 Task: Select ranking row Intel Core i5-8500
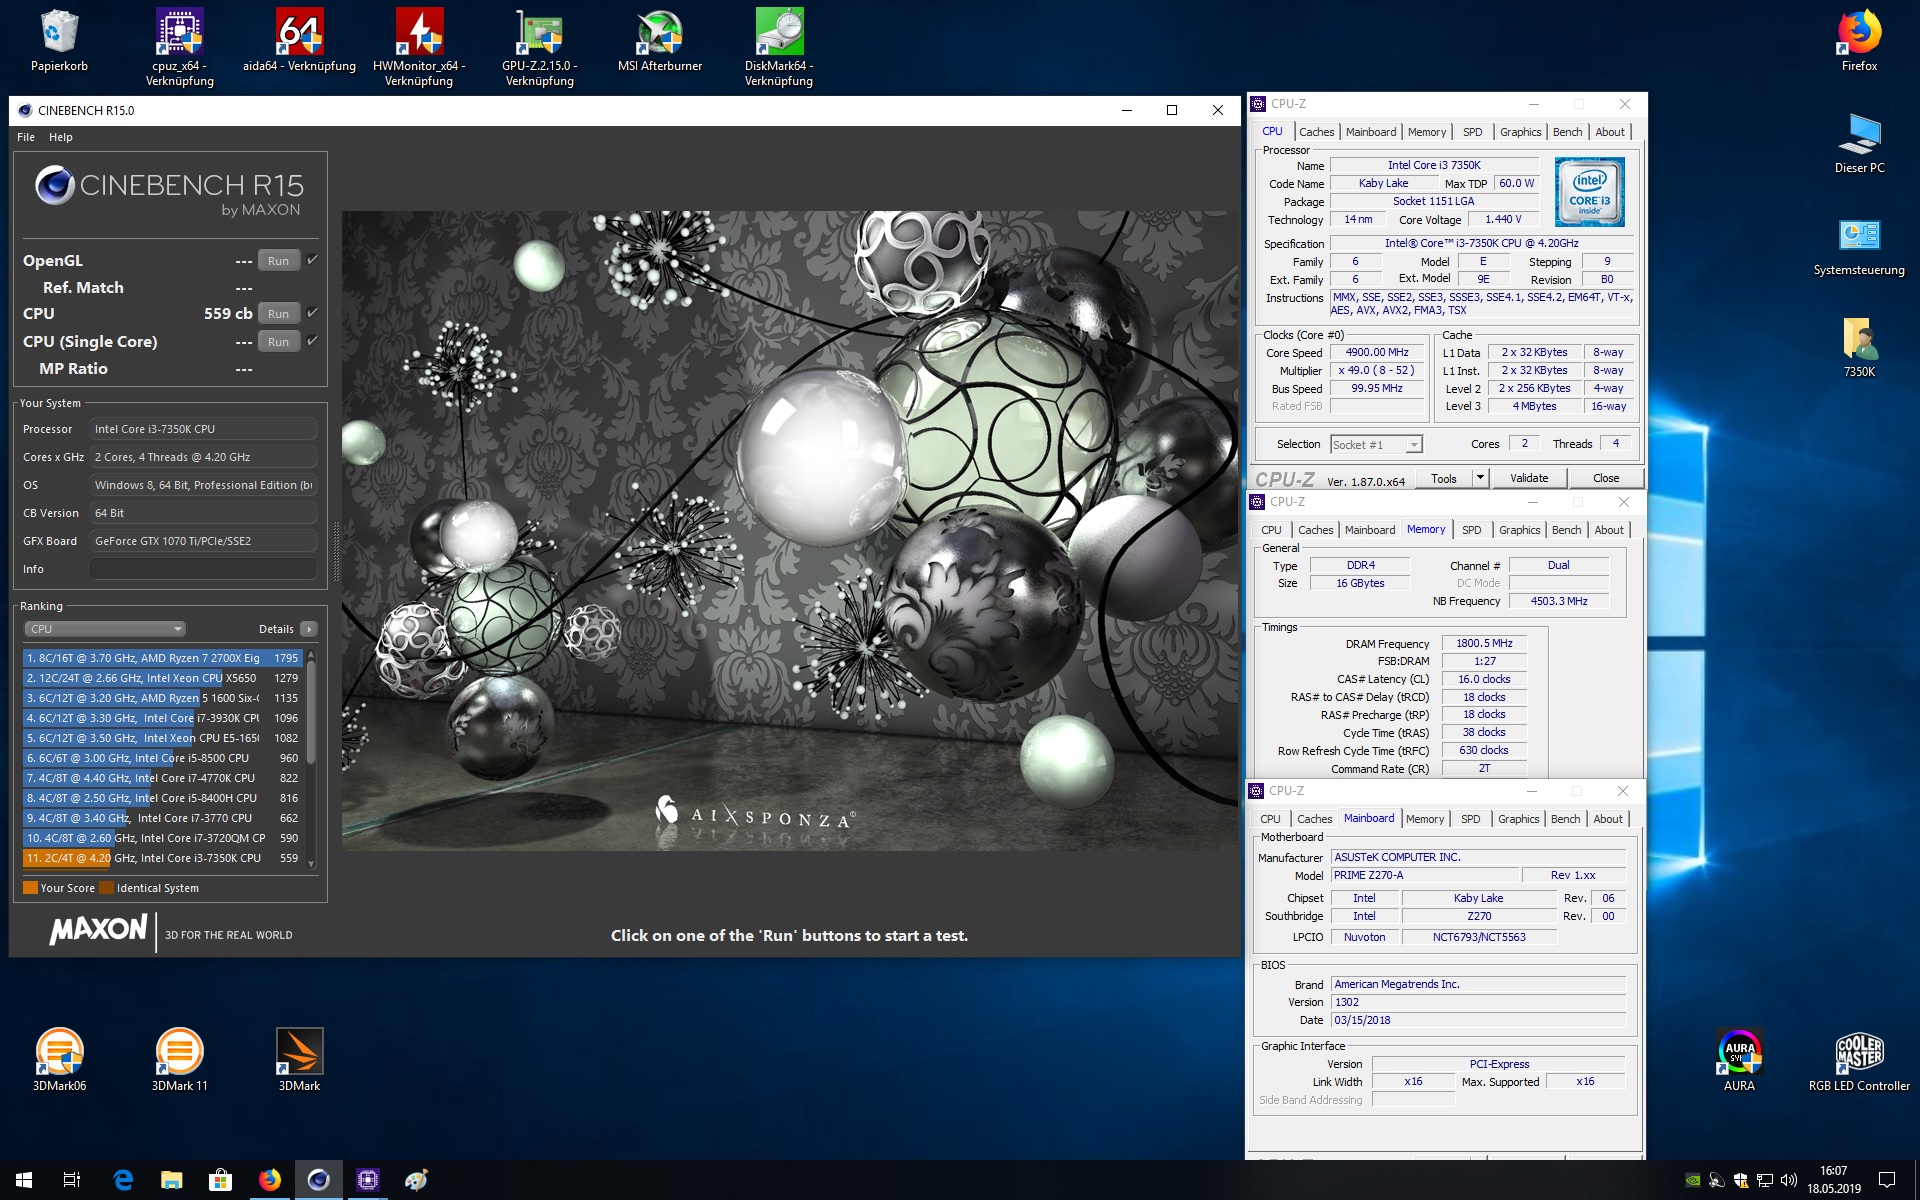[x=162, y=758]
